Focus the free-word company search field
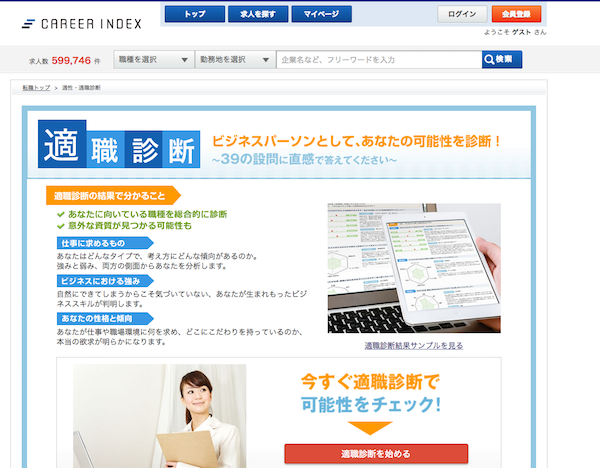Viewport: 600px width, 468px height. (x=379, y=60)
